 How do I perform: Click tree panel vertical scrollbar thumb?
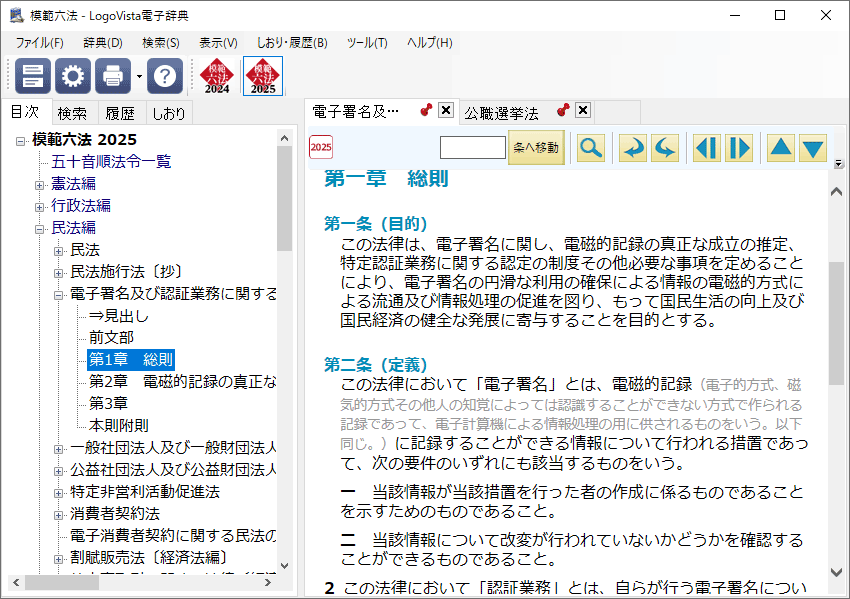pos(285,198)
